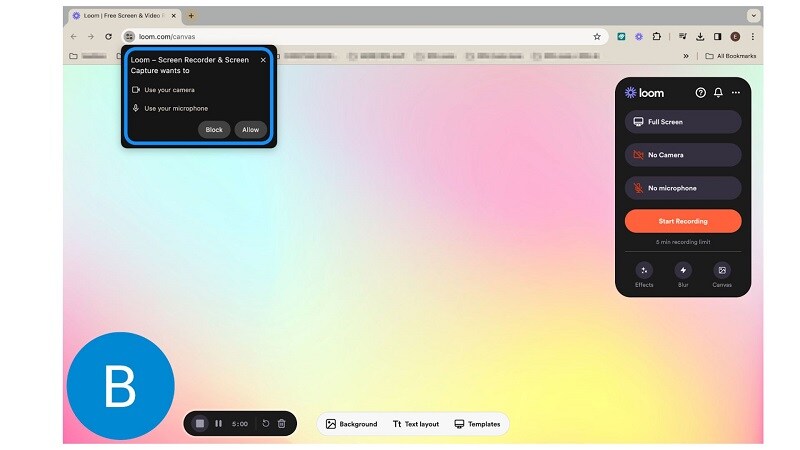Close the Loom permission popup
This screenshot has height=450, width=800.
[x=263, y=60]
